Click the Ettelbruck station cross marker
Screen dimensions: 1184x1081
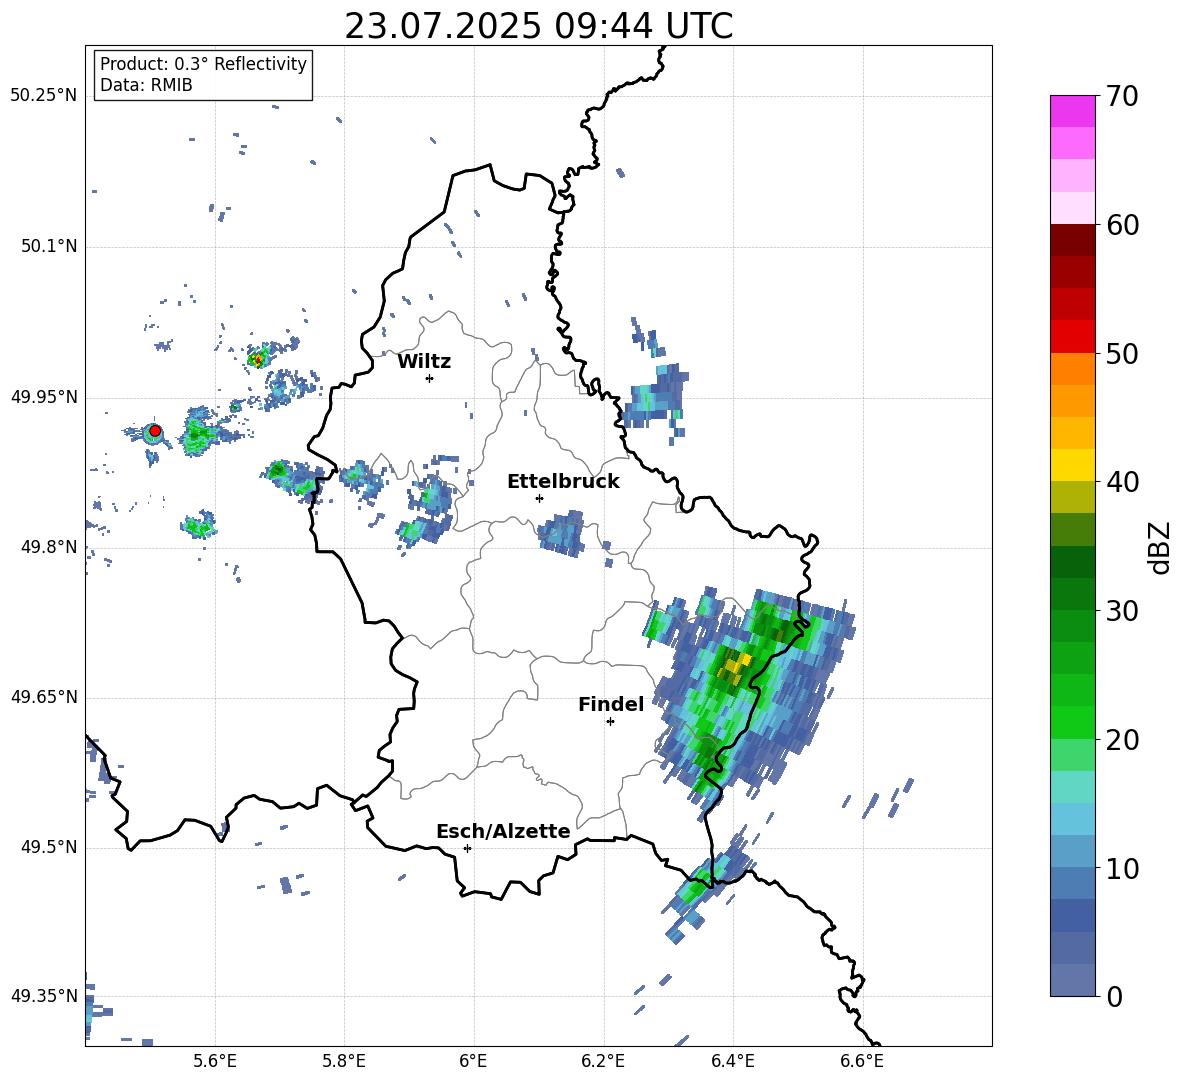coord(539,498)
